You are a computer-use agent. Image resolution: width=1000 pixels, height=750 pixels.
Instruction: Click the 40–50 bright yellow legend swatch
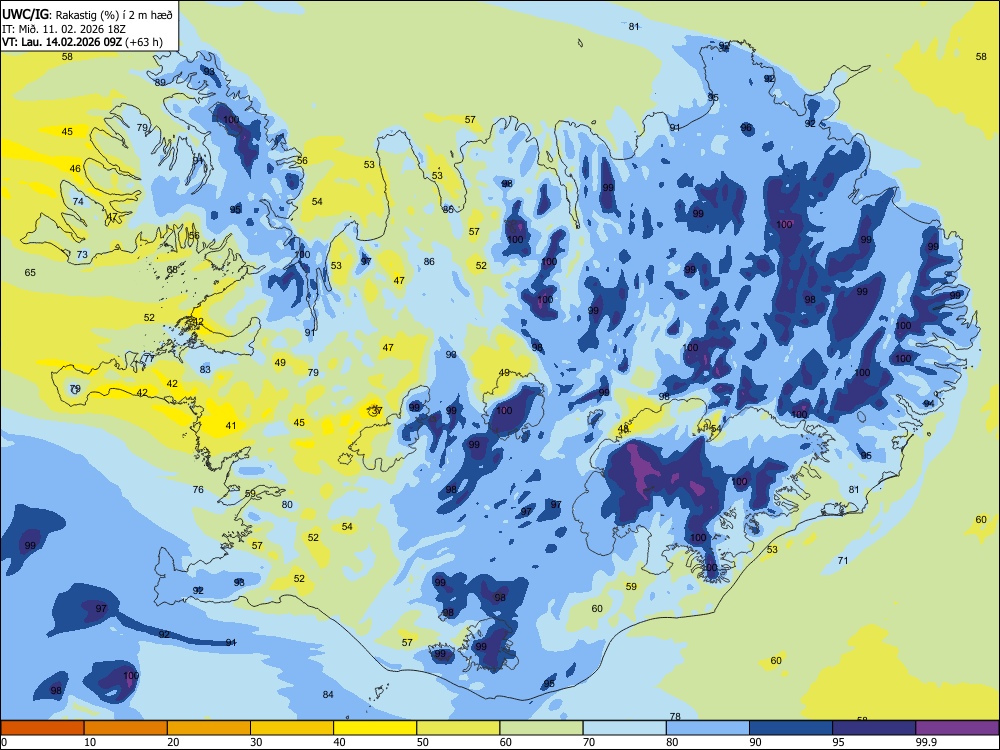coord(375,728)
